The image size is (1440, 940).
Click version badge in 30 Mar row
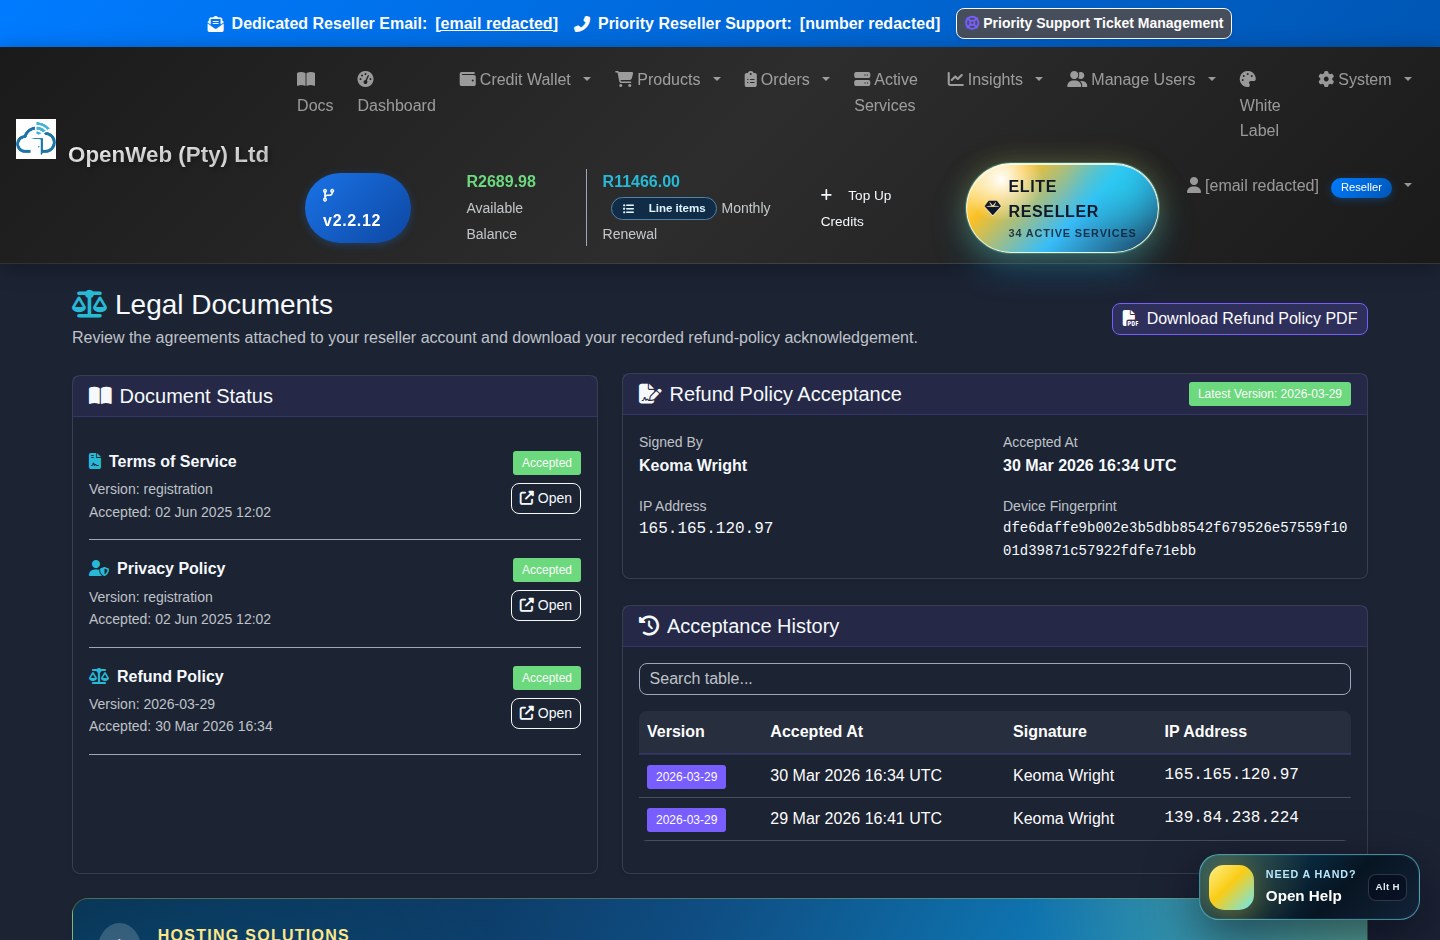(687, 777)
